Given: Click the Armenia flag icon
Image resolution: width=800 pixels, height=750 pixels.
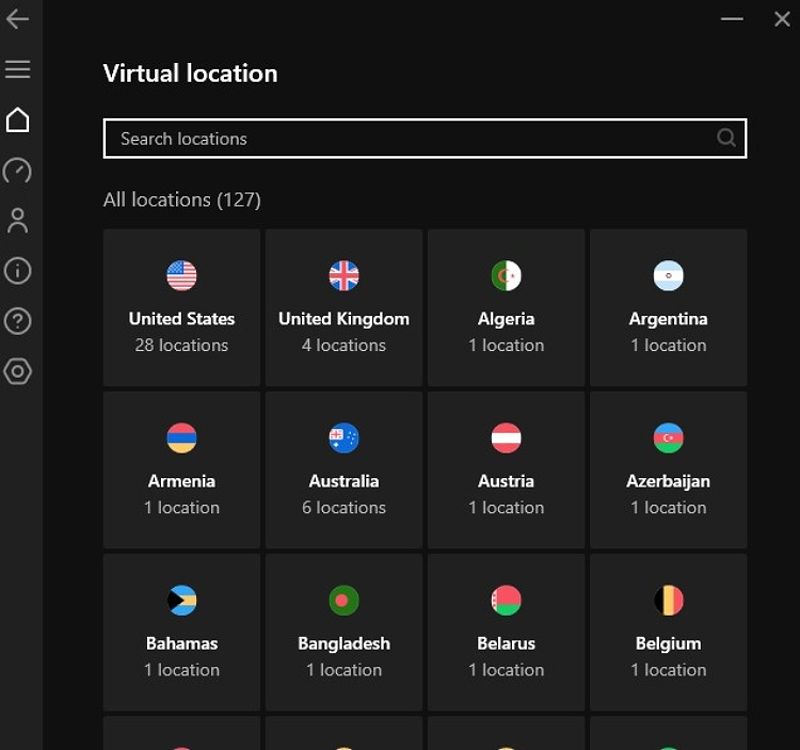Looking at the screenshot, I should point(182,438).
